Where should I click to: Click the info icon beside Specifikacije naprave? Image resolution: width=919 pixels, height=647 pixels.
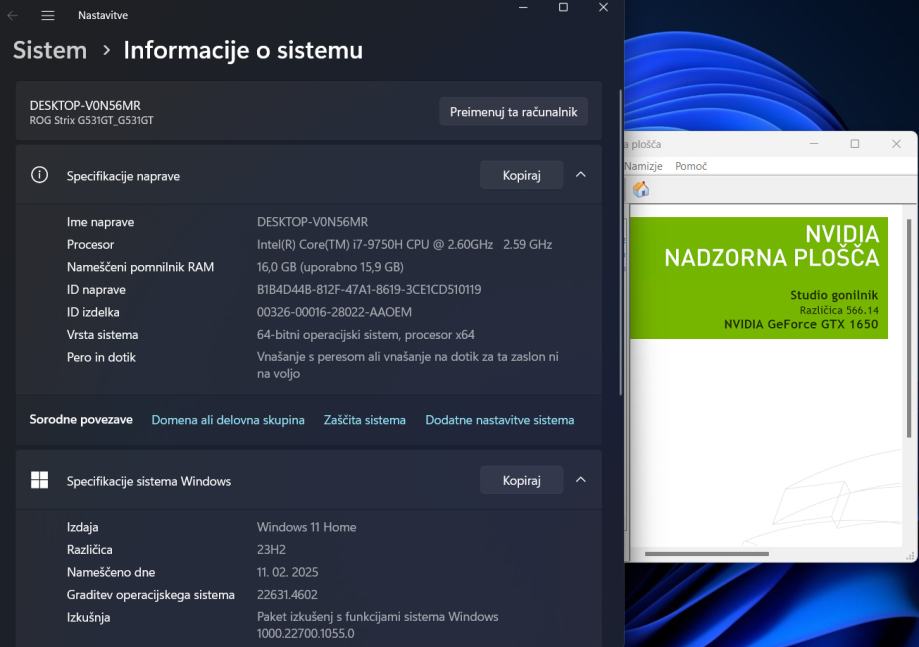[39, 175]
